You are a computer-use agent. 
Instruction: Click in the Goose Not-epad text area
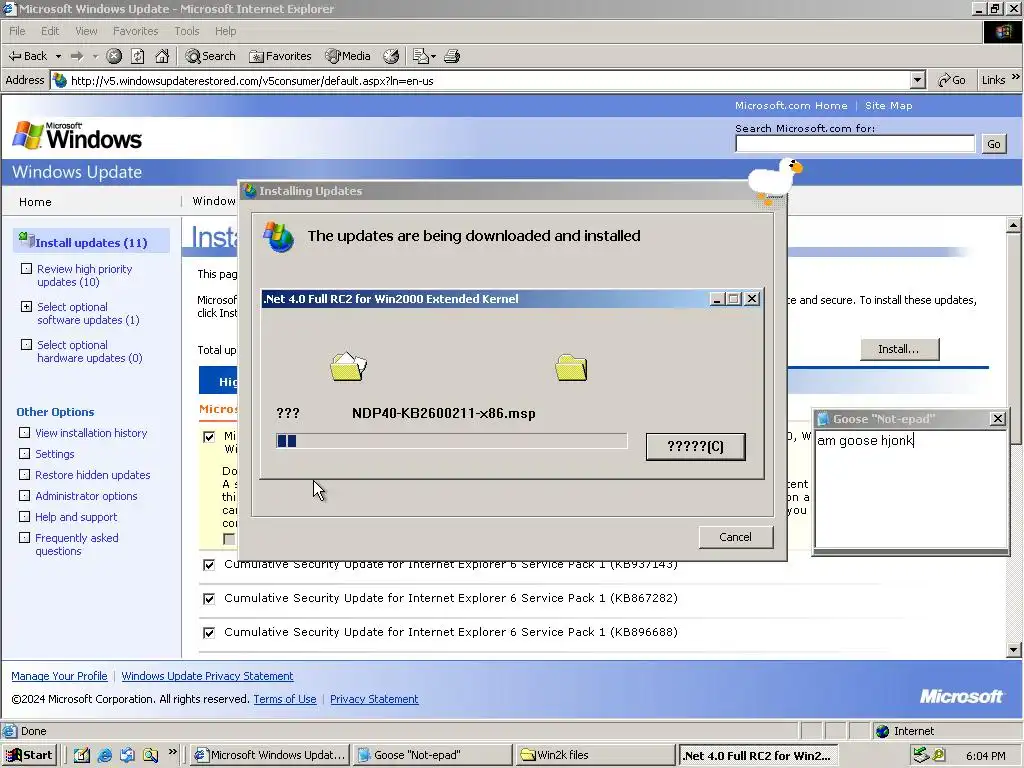point(910,488)
